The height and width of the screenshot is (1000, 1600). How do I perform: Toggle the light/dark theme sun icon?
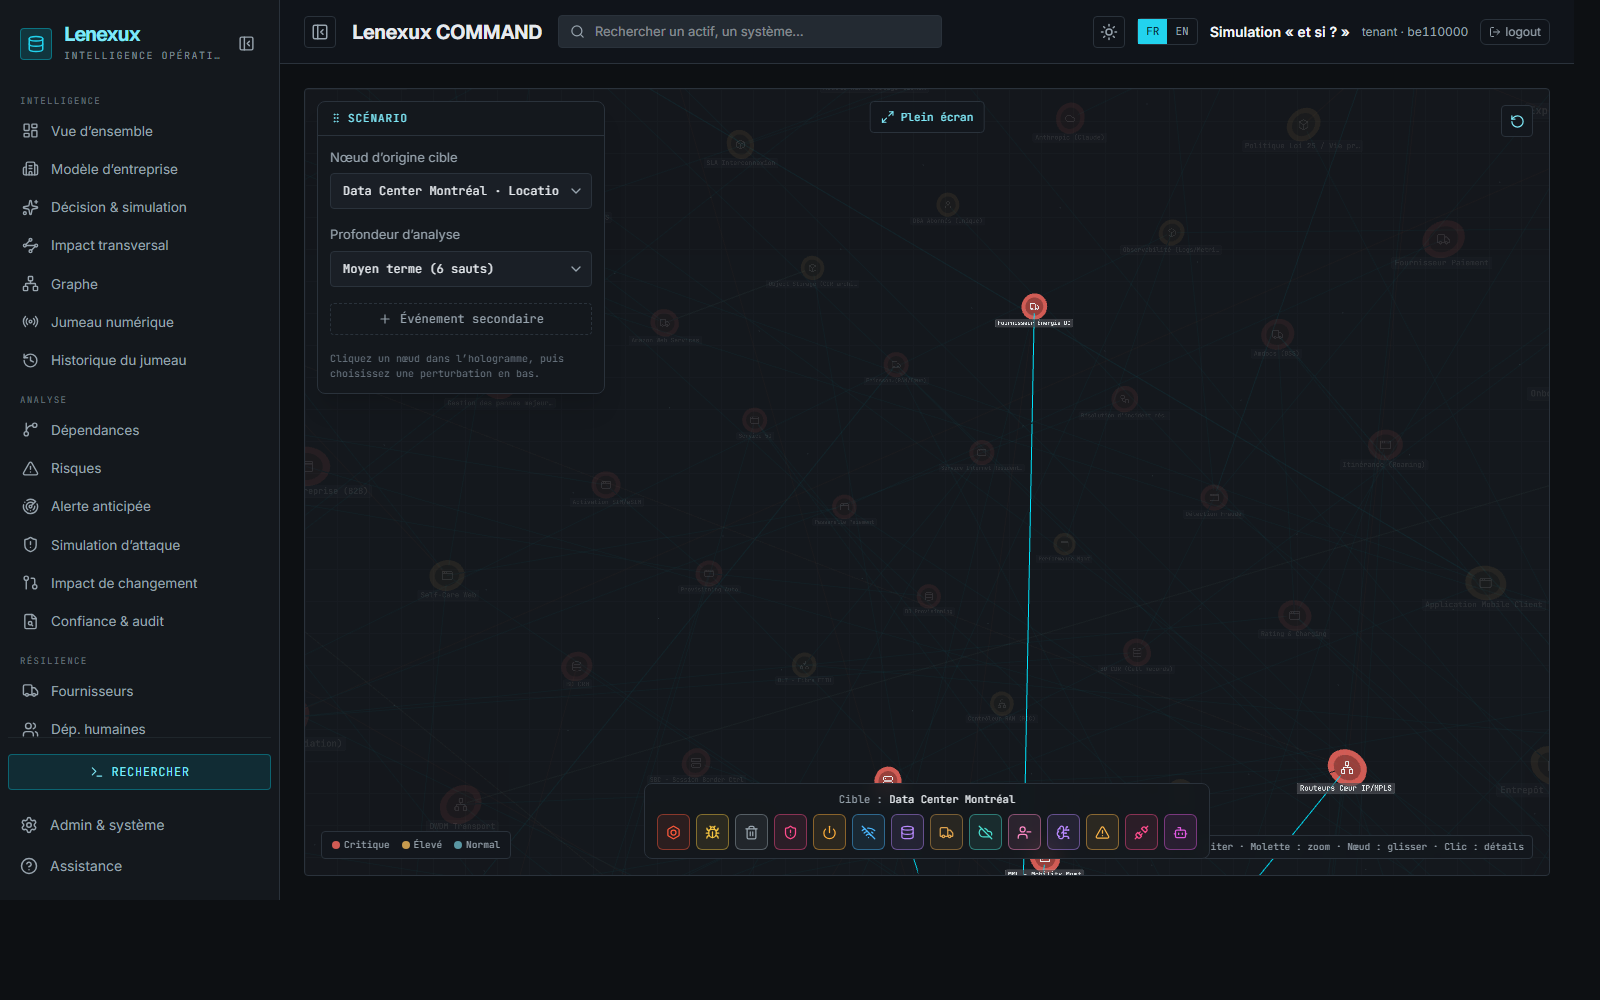coord(1109,32)
